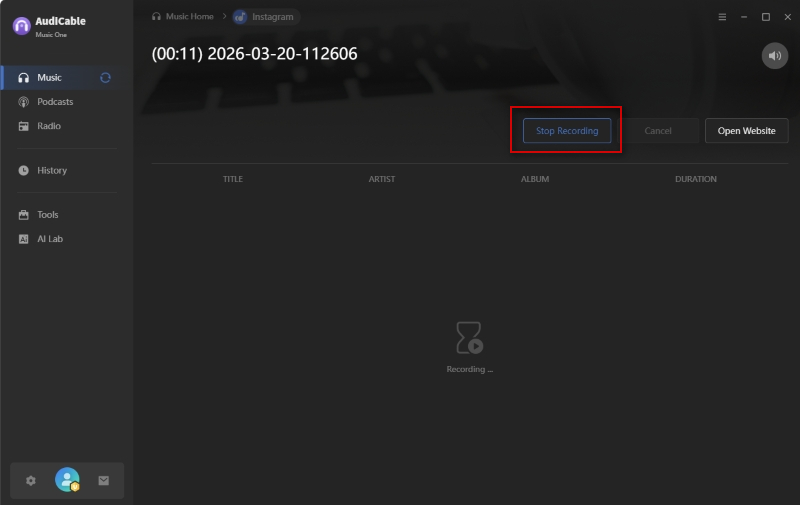Open settings via the gear icon
This screenshot has width=800, height=505.
coord(31,481)
